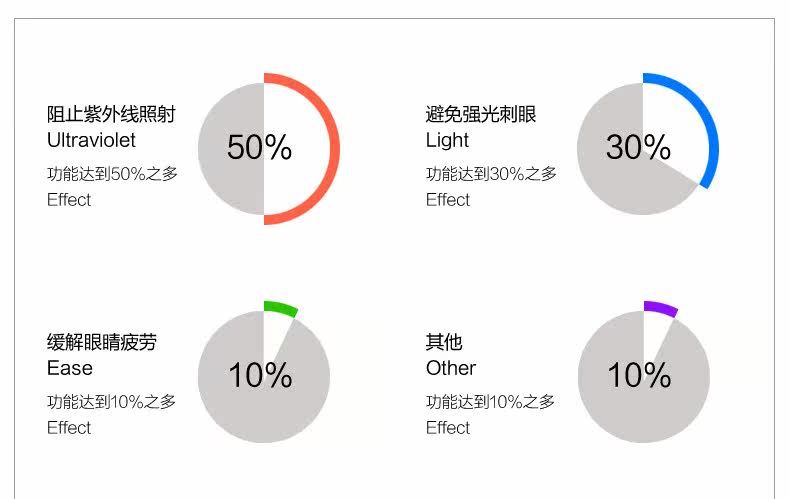Click the "避免强光刺眼" heading

click(481, 115)
